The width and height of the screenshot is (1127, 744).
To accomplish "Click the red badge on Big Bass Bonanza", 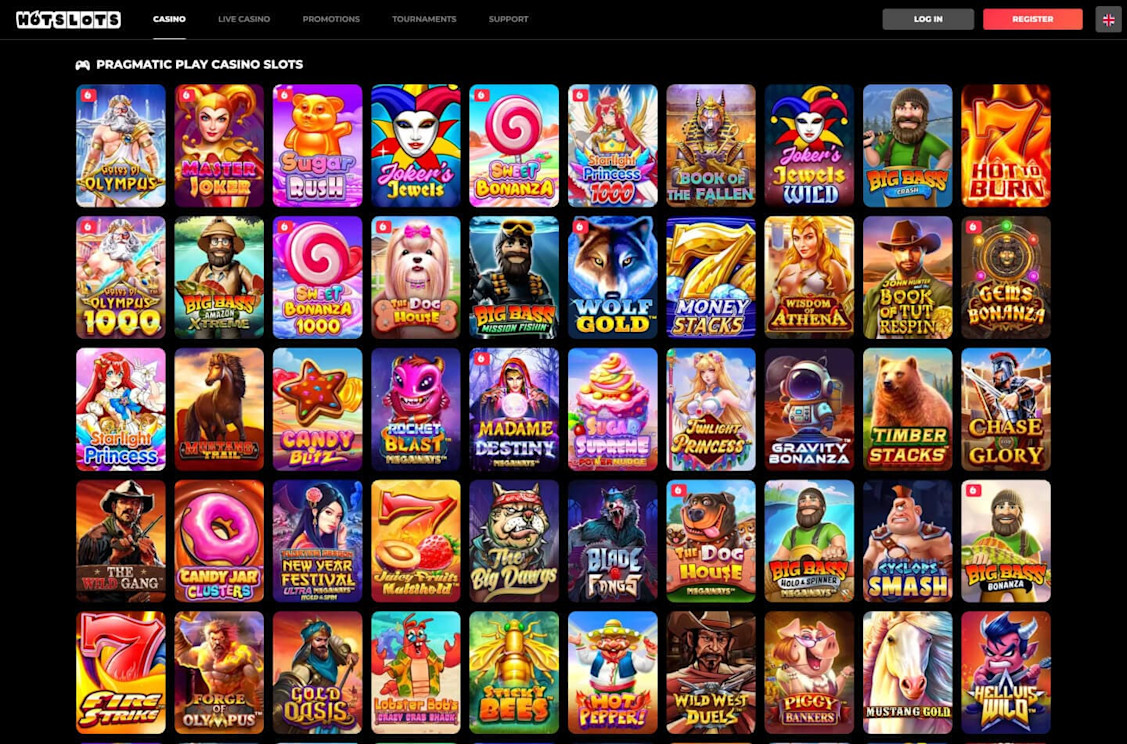I will coord(973,491).
